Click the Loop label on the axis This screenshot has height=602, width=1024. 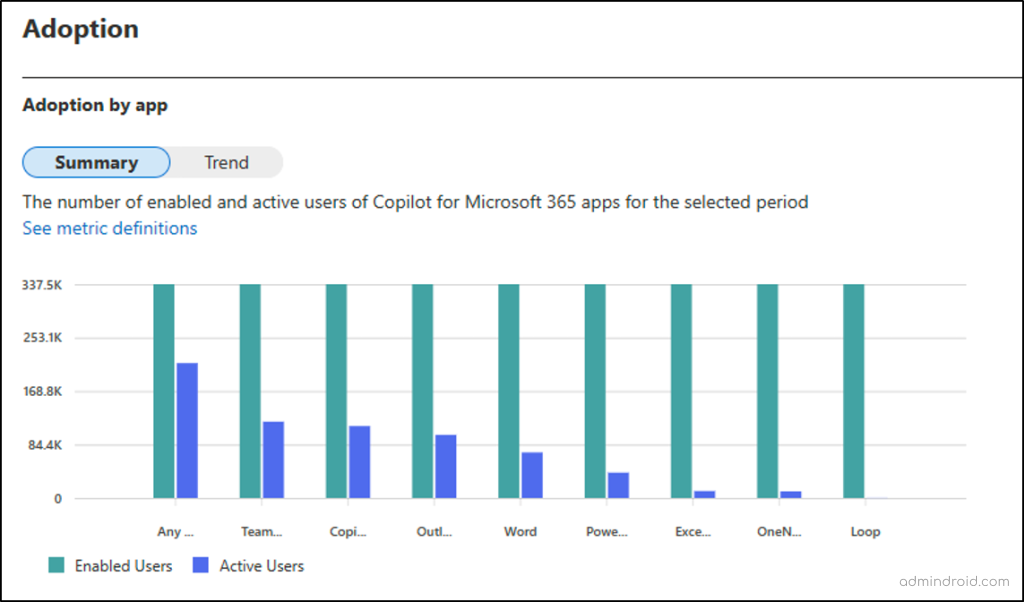tap(865, 532)
